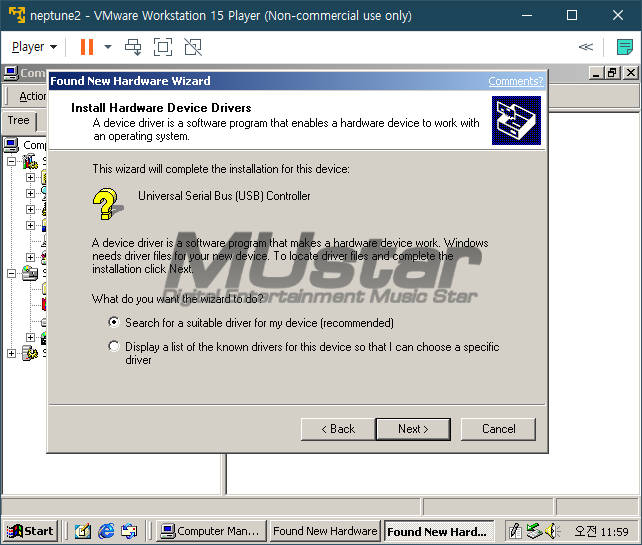Cancel the Found New Hardware Wizard

[x=498, y=429]
